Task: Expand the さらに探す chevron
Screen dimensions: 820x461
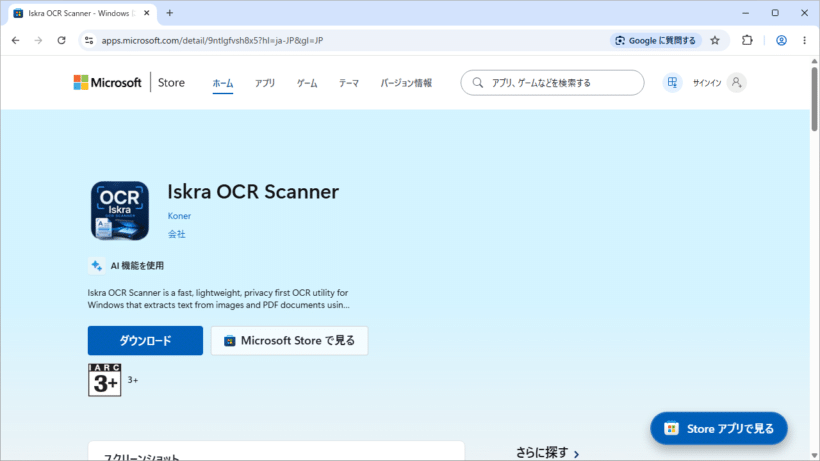Action: [x=576, y=454]
